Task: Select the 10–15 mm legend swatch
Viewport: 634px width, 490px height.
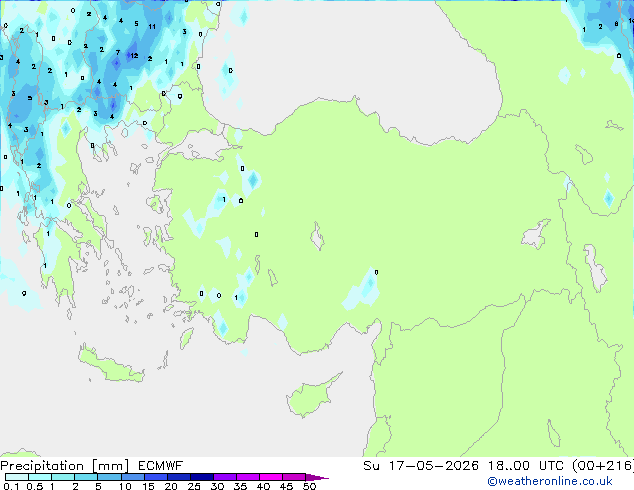Action: (x=132, y=477)
